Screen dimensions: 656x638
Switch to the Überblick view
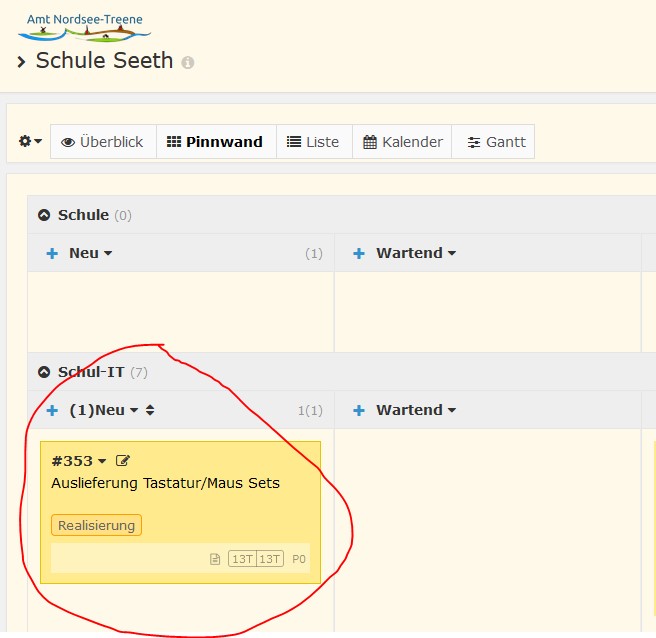coord(103,142)
